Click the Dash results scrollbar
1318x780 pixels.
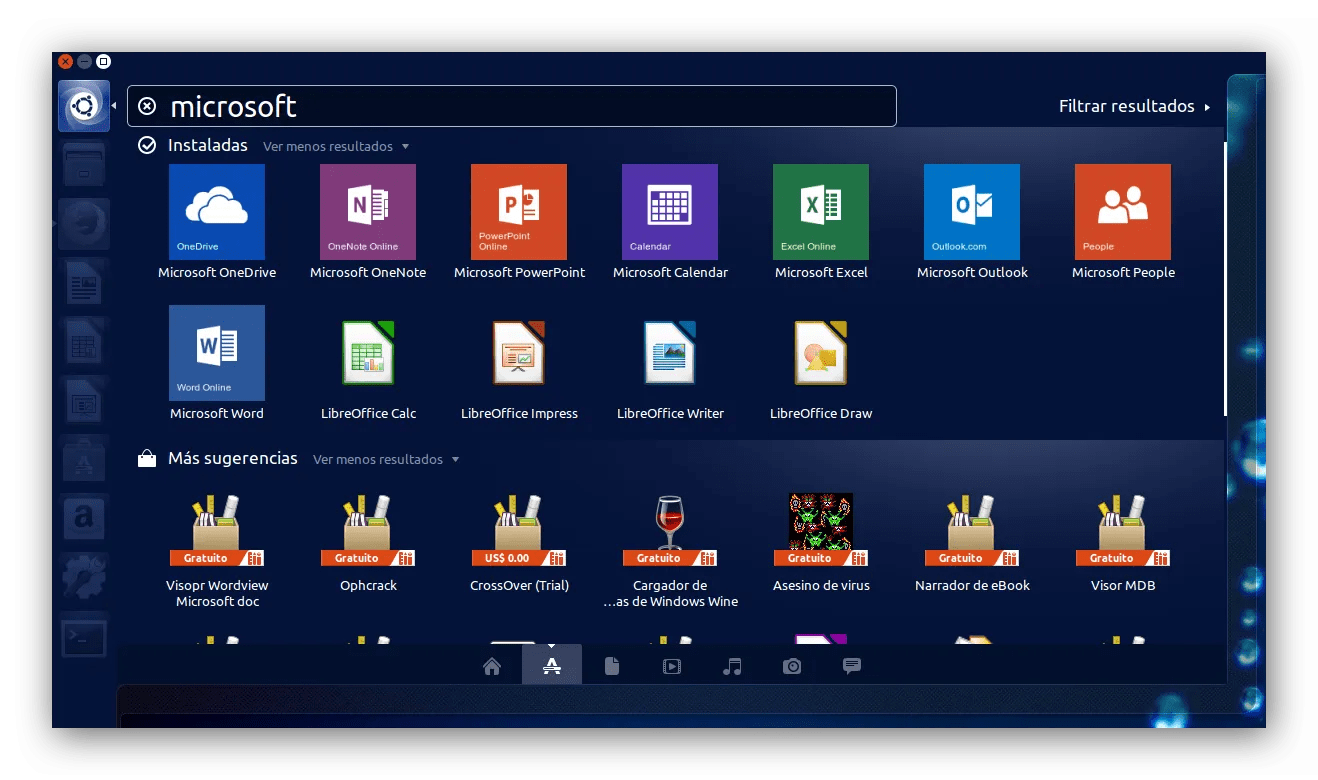click(1225, 279)
